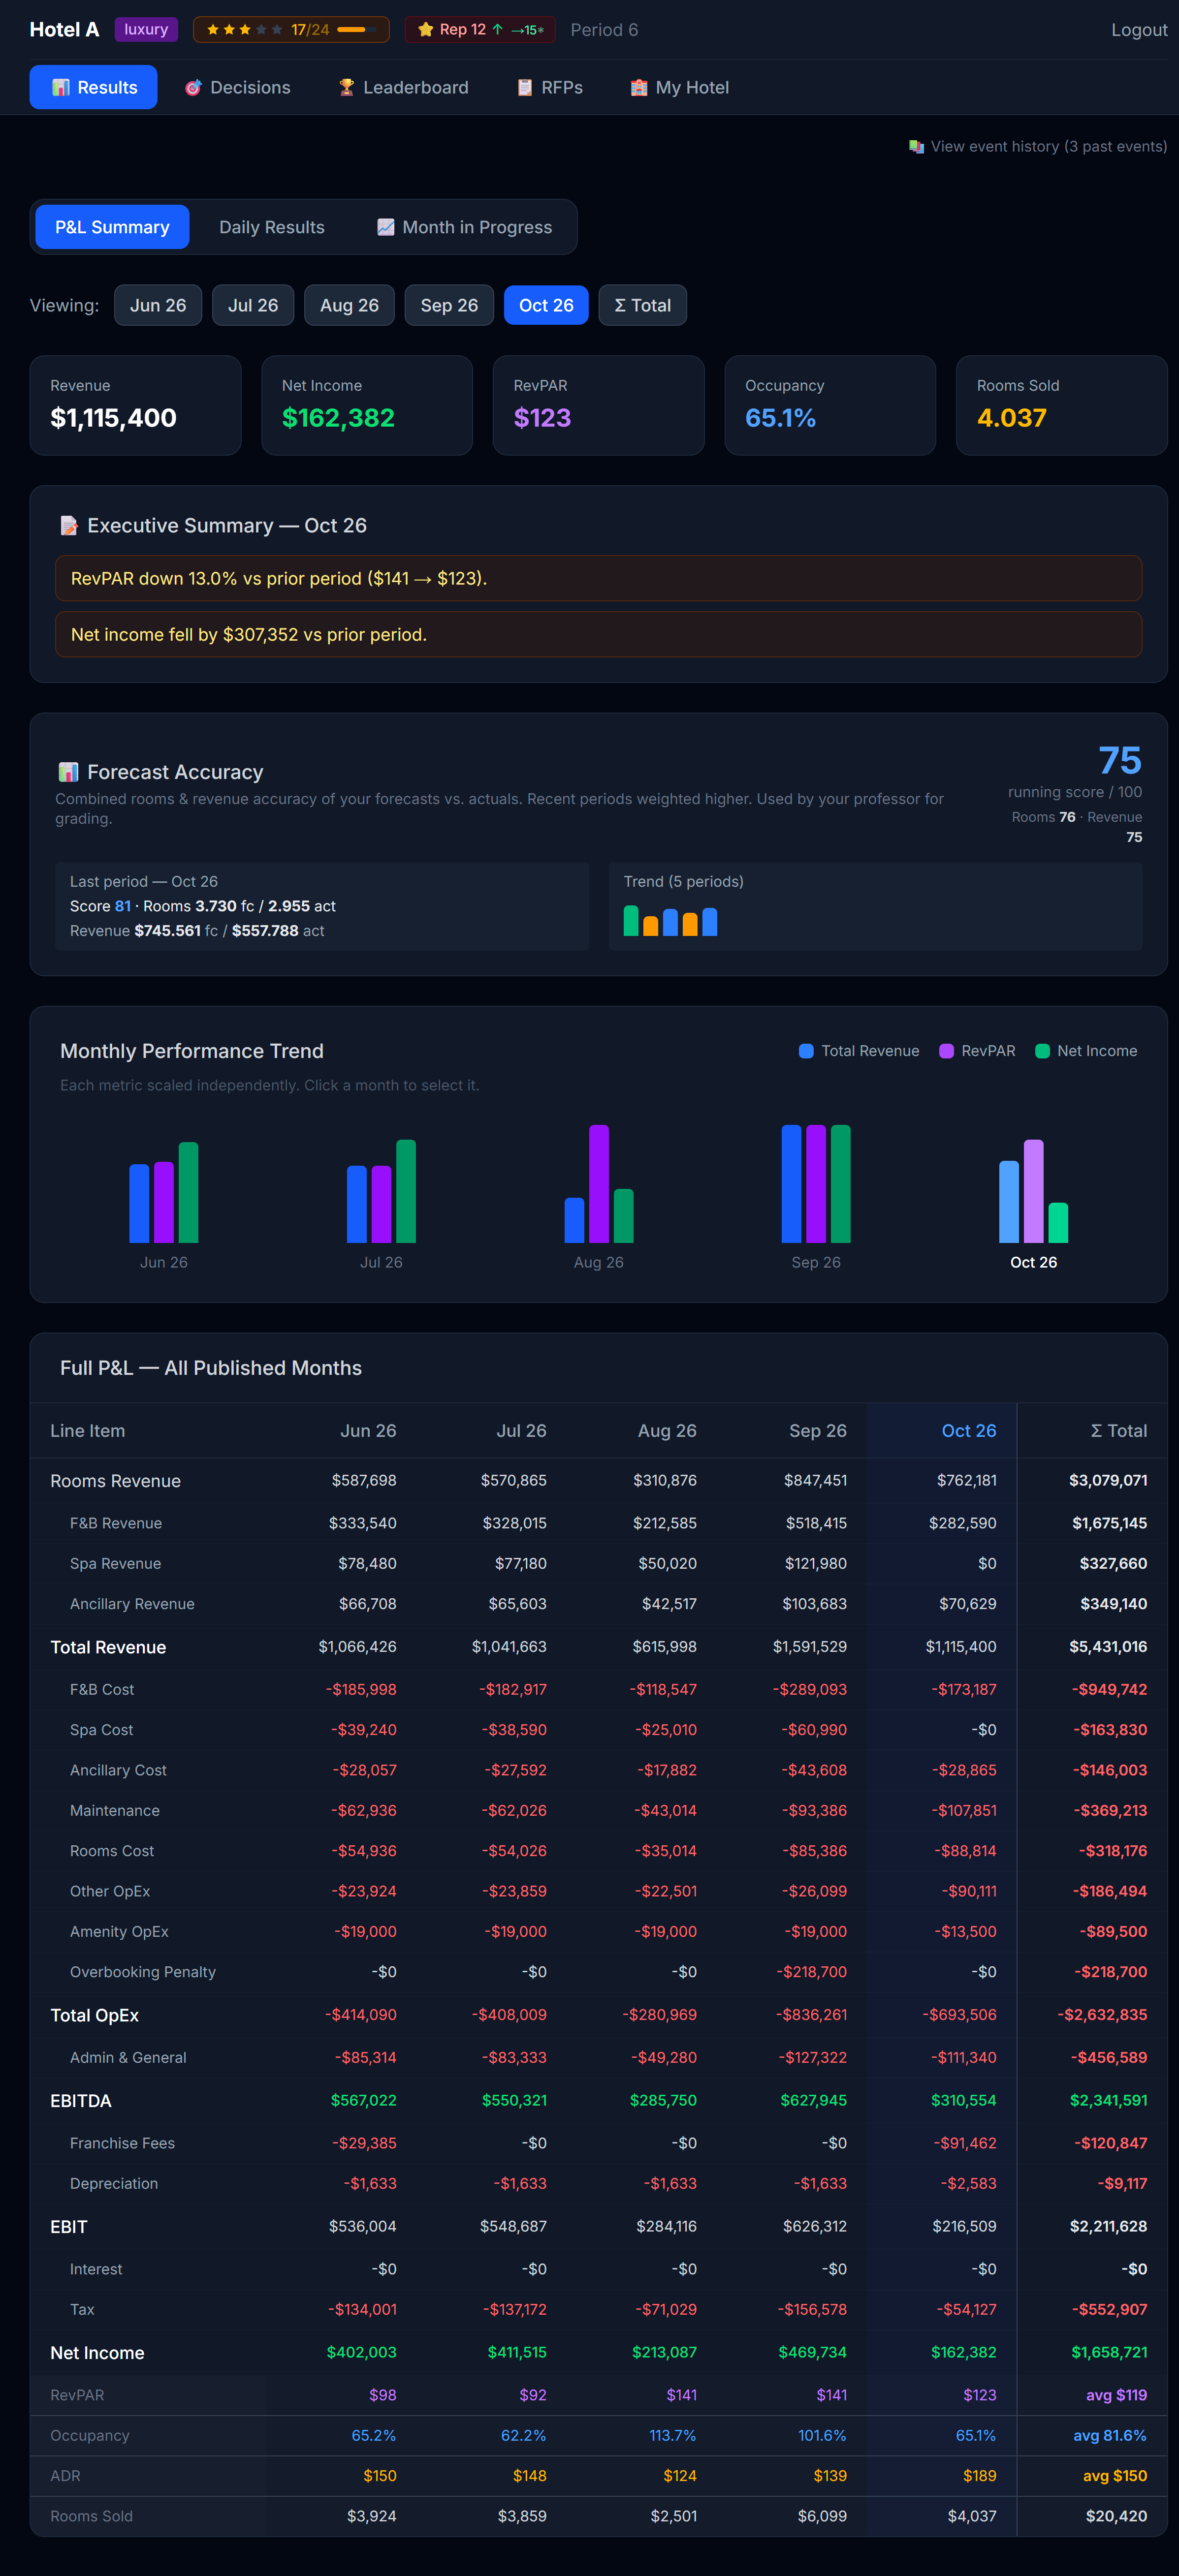
Task: Click total Rooms Sold $20,420
Action: point(1116,2516)
